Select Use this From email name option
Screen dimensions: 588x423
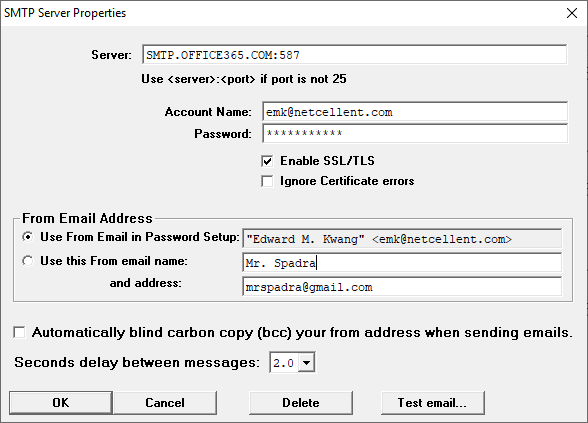pos(27,261)
